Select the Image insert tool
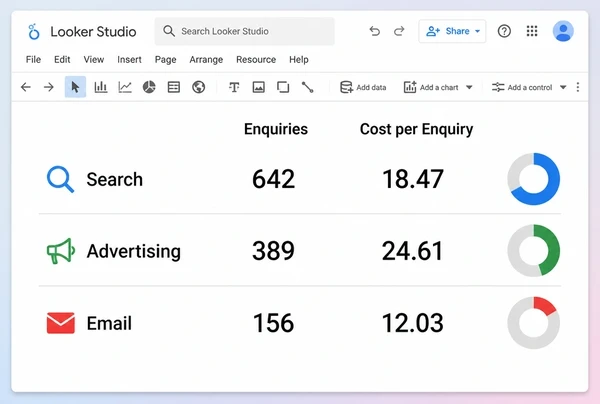Viewport: 600px width, 404px height. pos(259,87)
